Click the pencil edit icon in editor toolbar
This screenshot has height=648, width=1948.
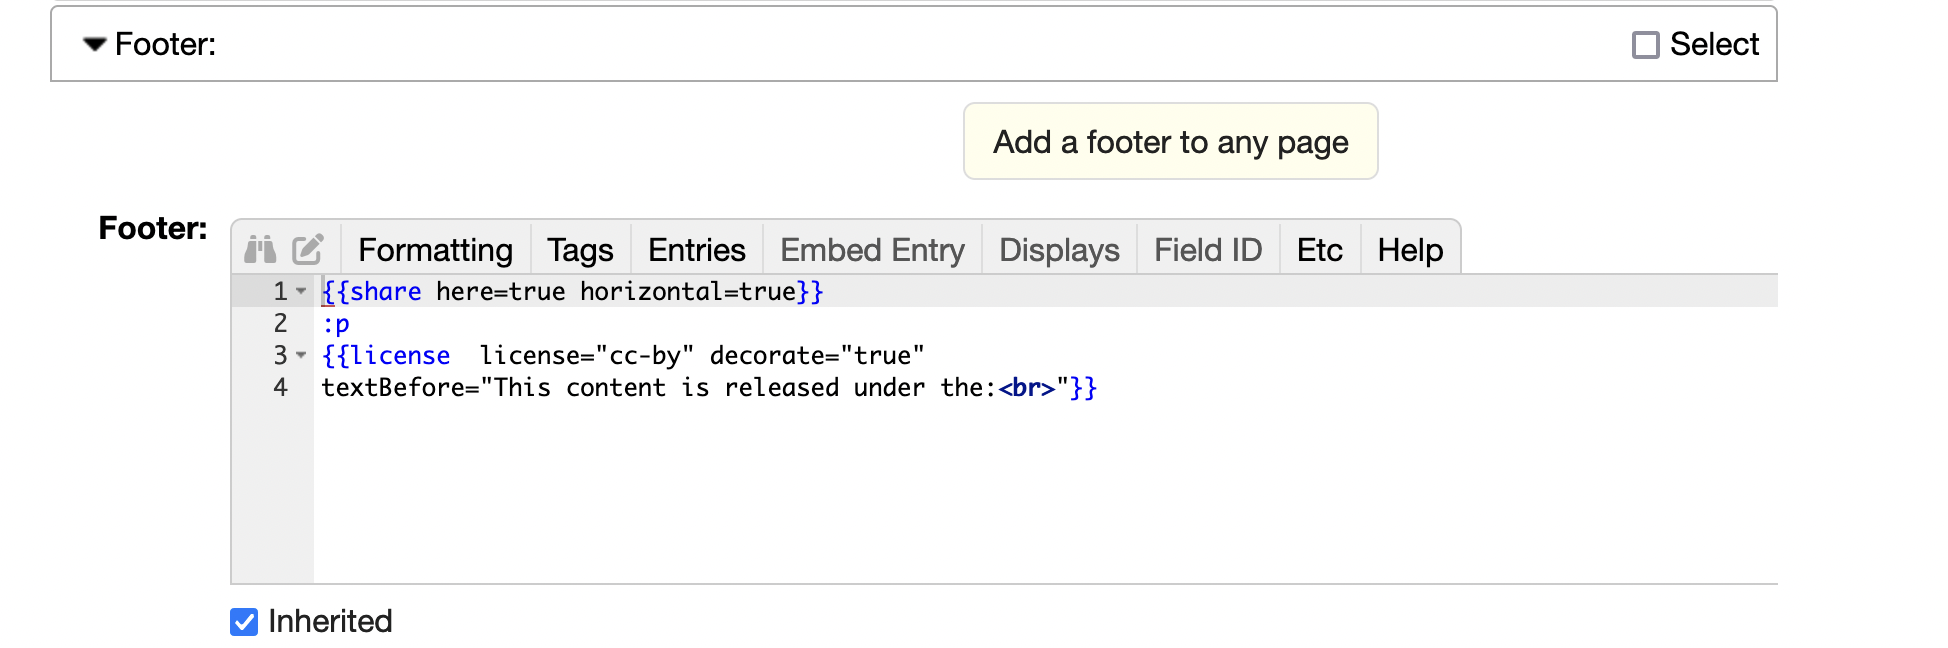point(307,249)
